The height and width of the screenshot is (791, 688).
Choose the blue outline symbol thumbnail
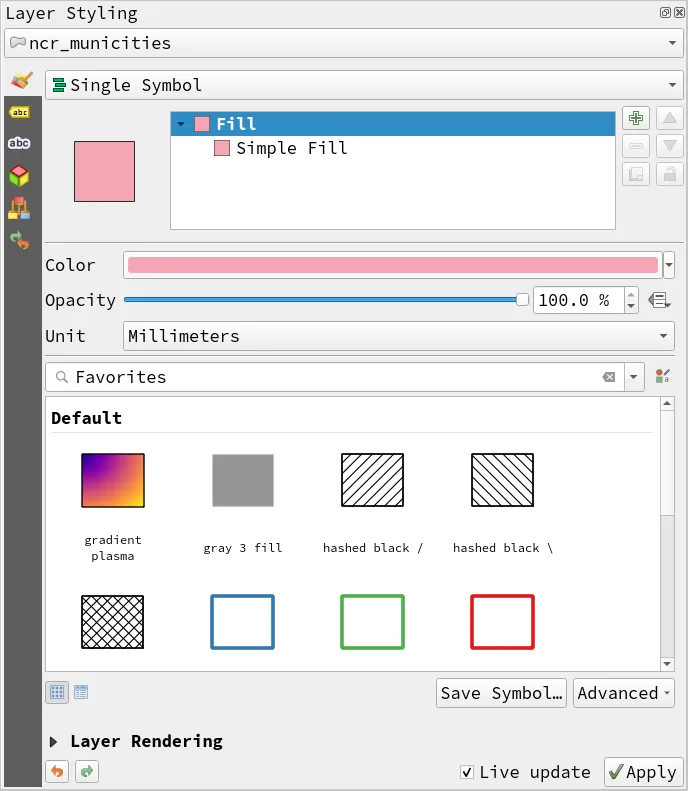tap(243, 622)
